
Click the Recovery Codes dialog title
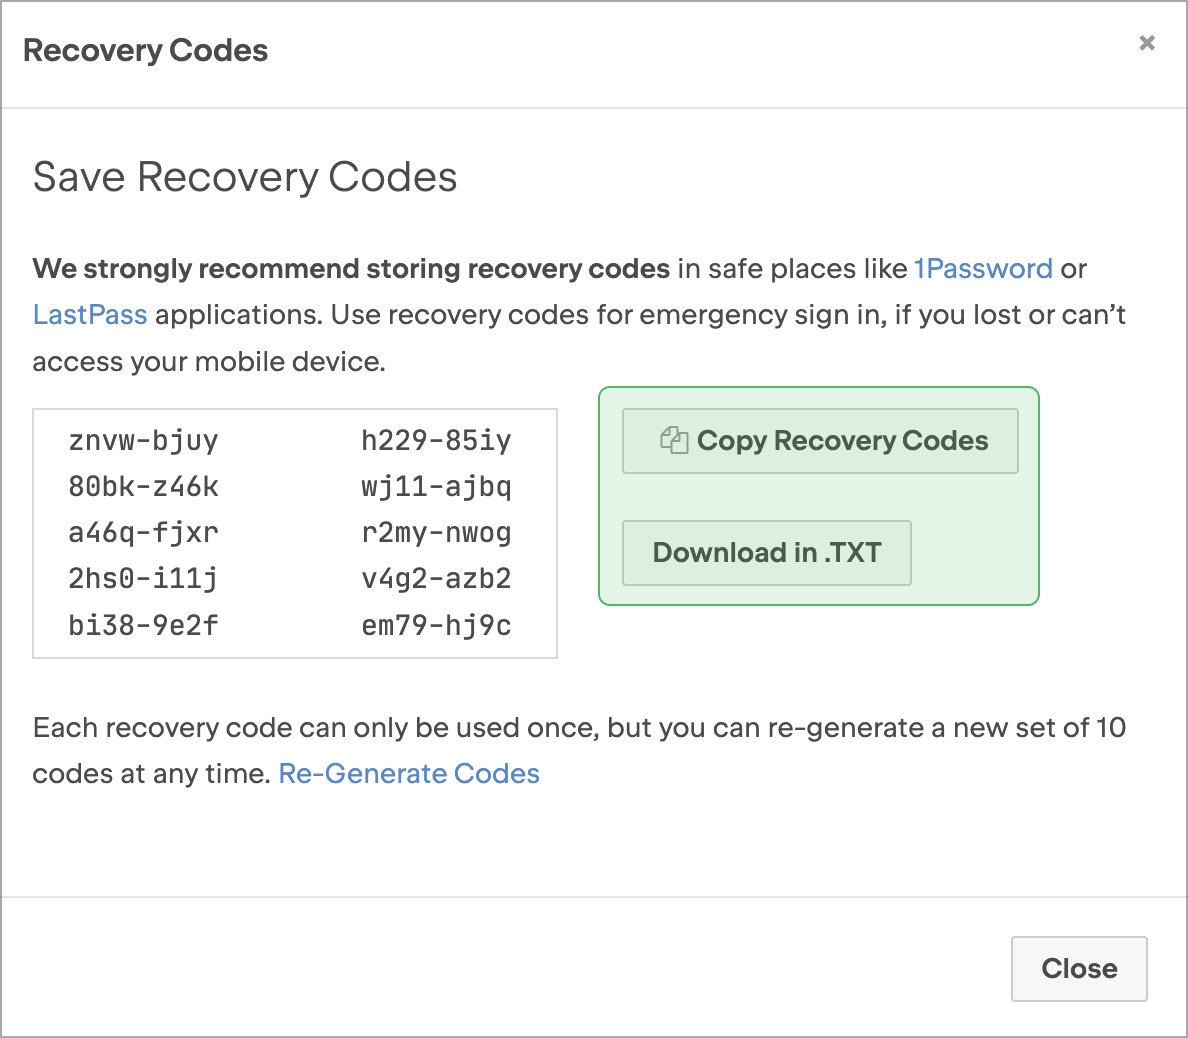[145, 51]
